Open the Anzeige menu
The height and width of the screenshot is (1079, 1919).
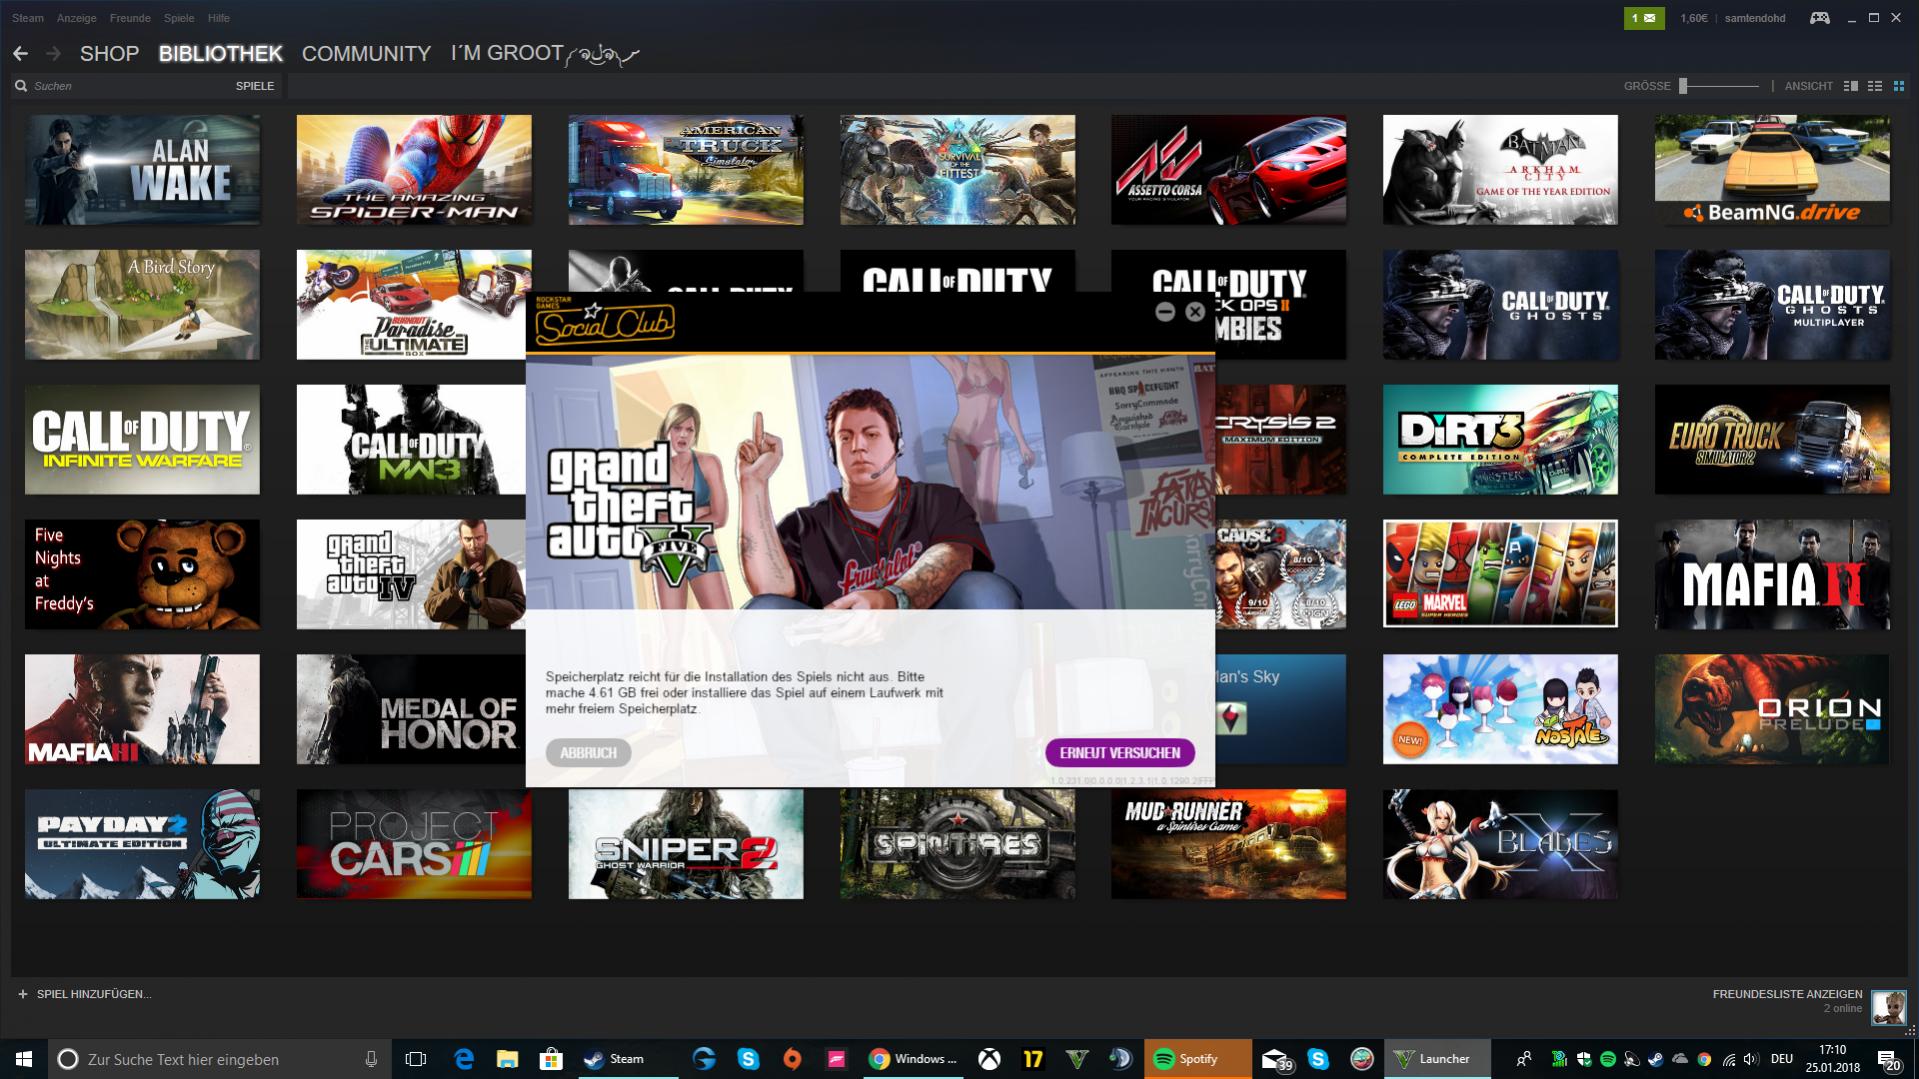coord(77,18)
